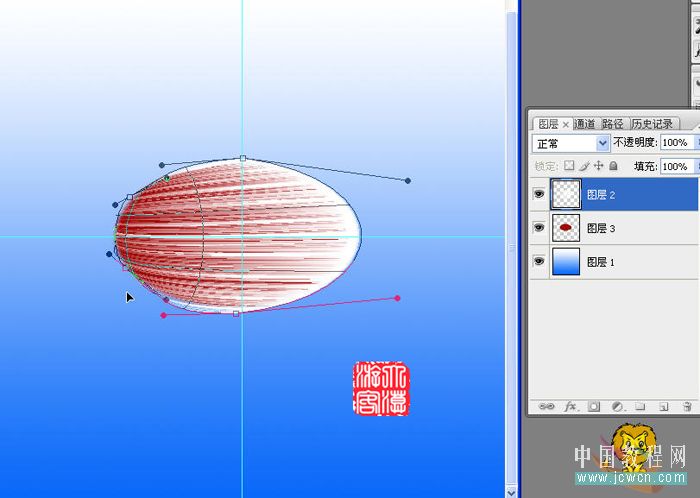Create a new layer via page icon
700x498 pixels.
664,406
